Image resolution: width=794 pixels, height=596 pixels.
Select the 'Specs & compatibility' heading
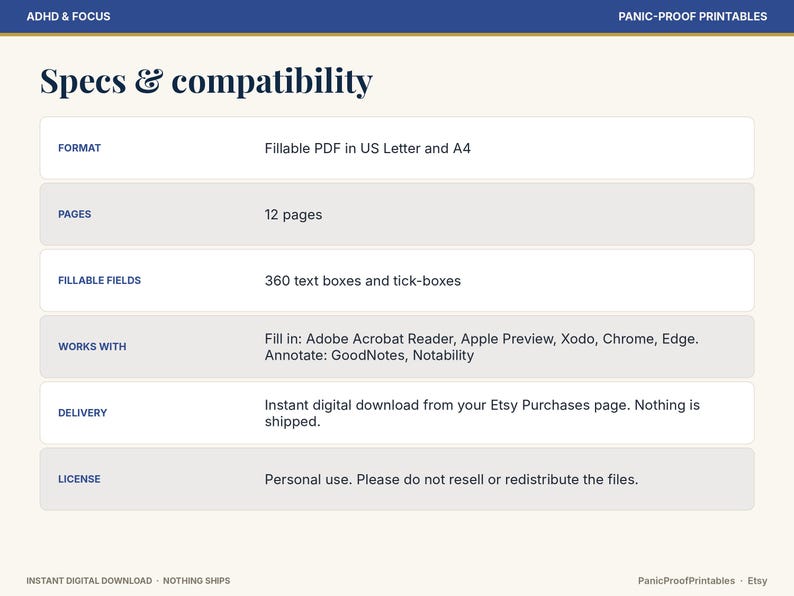pyautogui.click(x=206, y=81)
